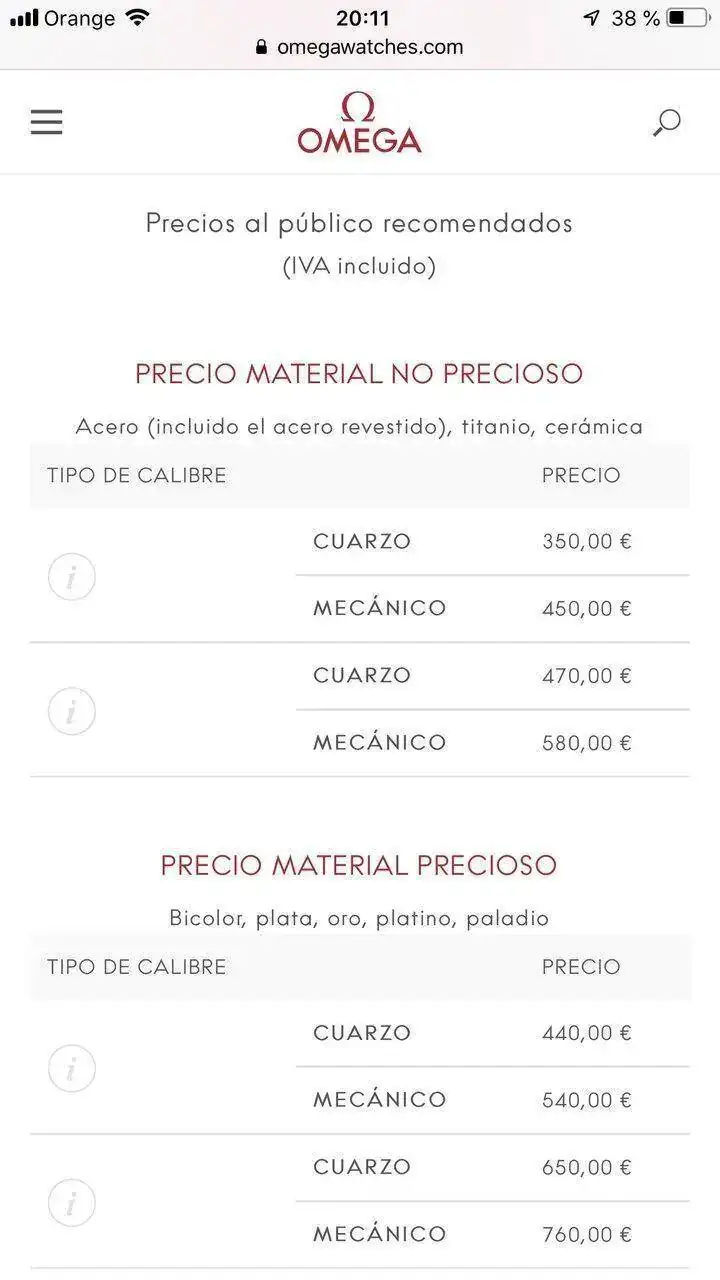Tap info icon beside 440,00 € quartz row

(x=72, y=1068)
